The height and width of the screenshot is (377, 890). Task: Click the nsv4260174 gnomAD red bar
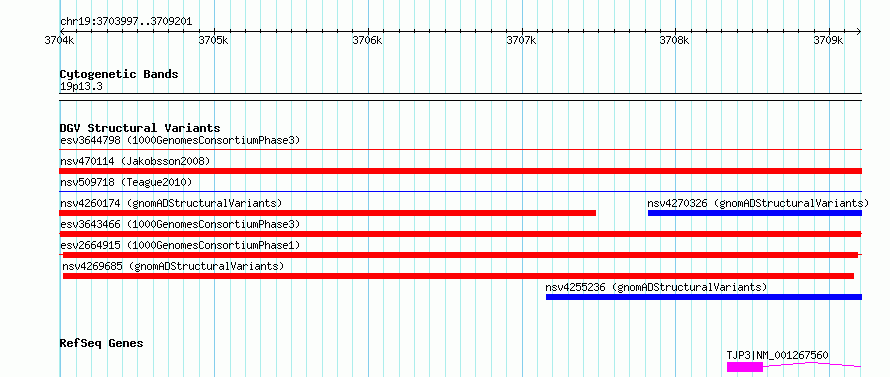click(328, 213)
